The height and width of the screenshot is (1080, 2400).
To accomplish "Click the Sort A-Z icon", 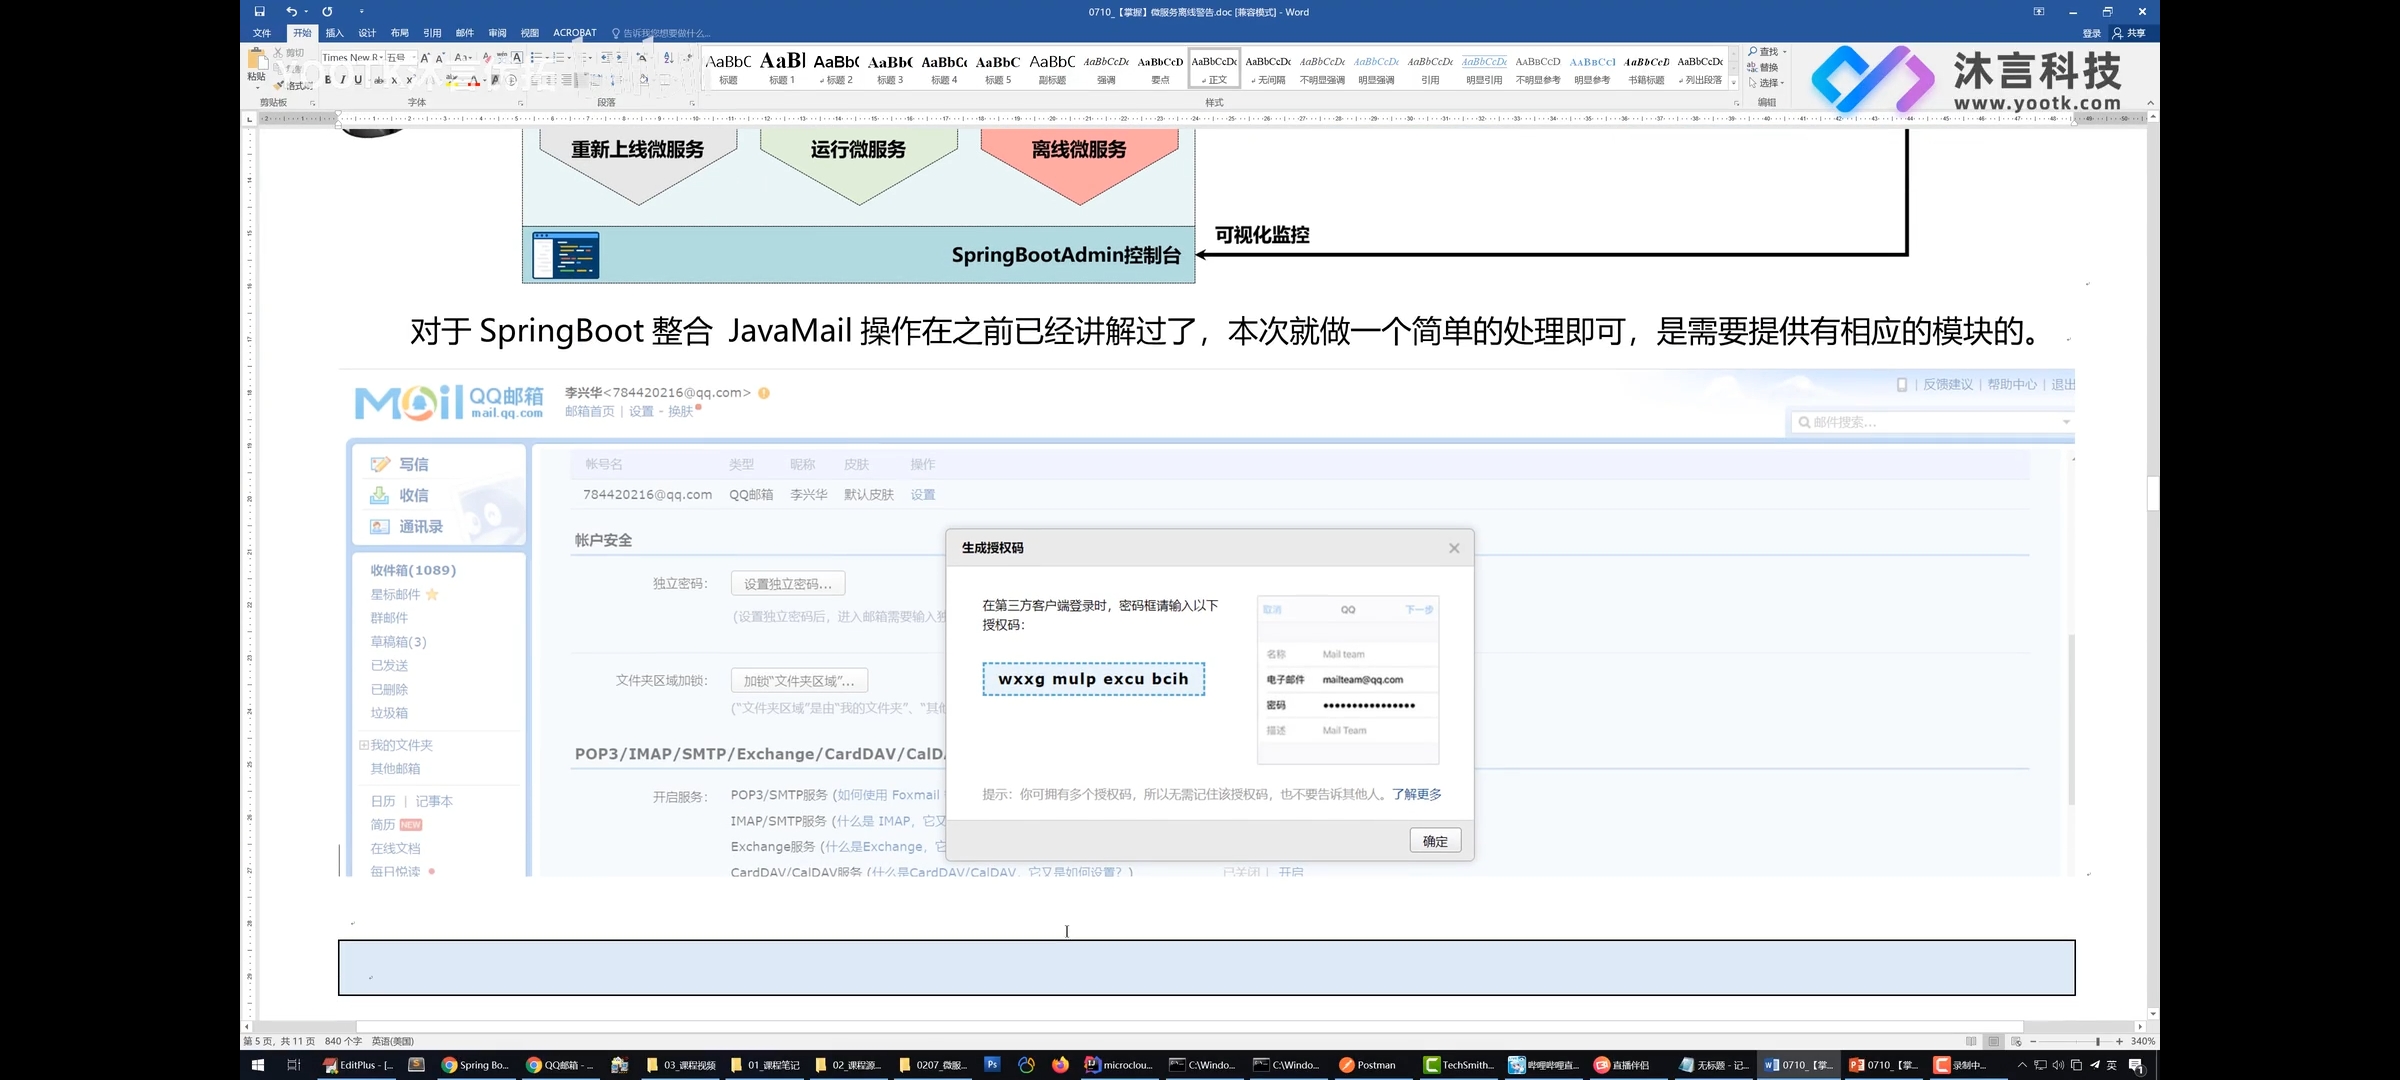I will click(x=668, y=57).
